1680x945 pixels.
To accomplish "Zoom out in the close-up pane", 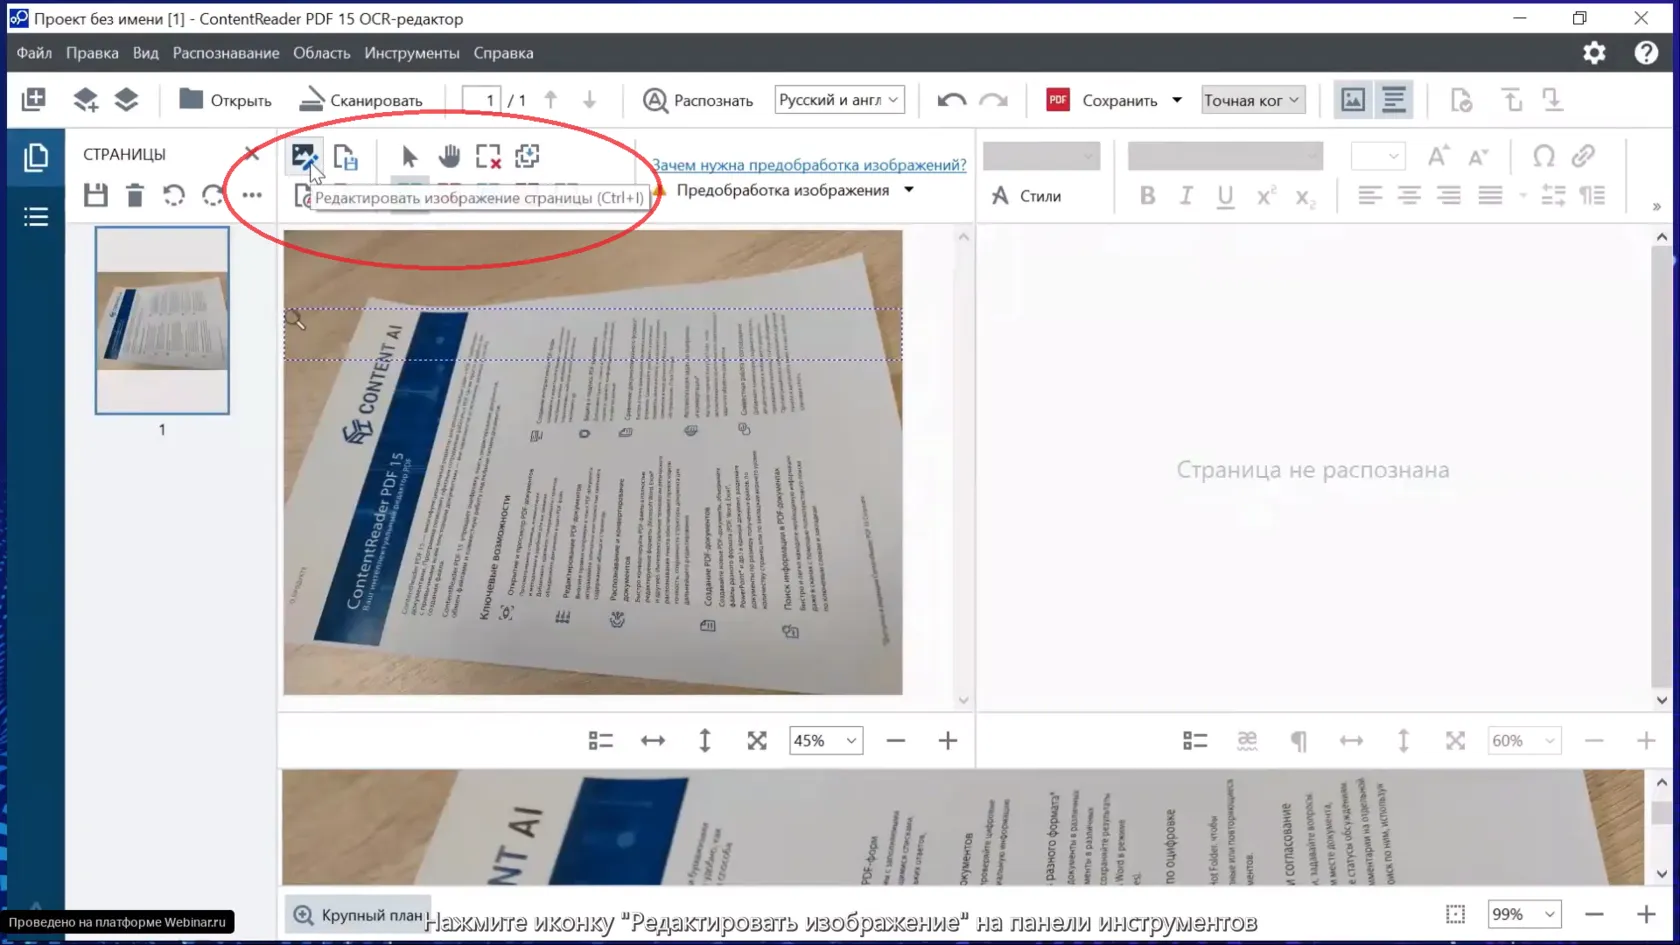I will coord(1594,914).
